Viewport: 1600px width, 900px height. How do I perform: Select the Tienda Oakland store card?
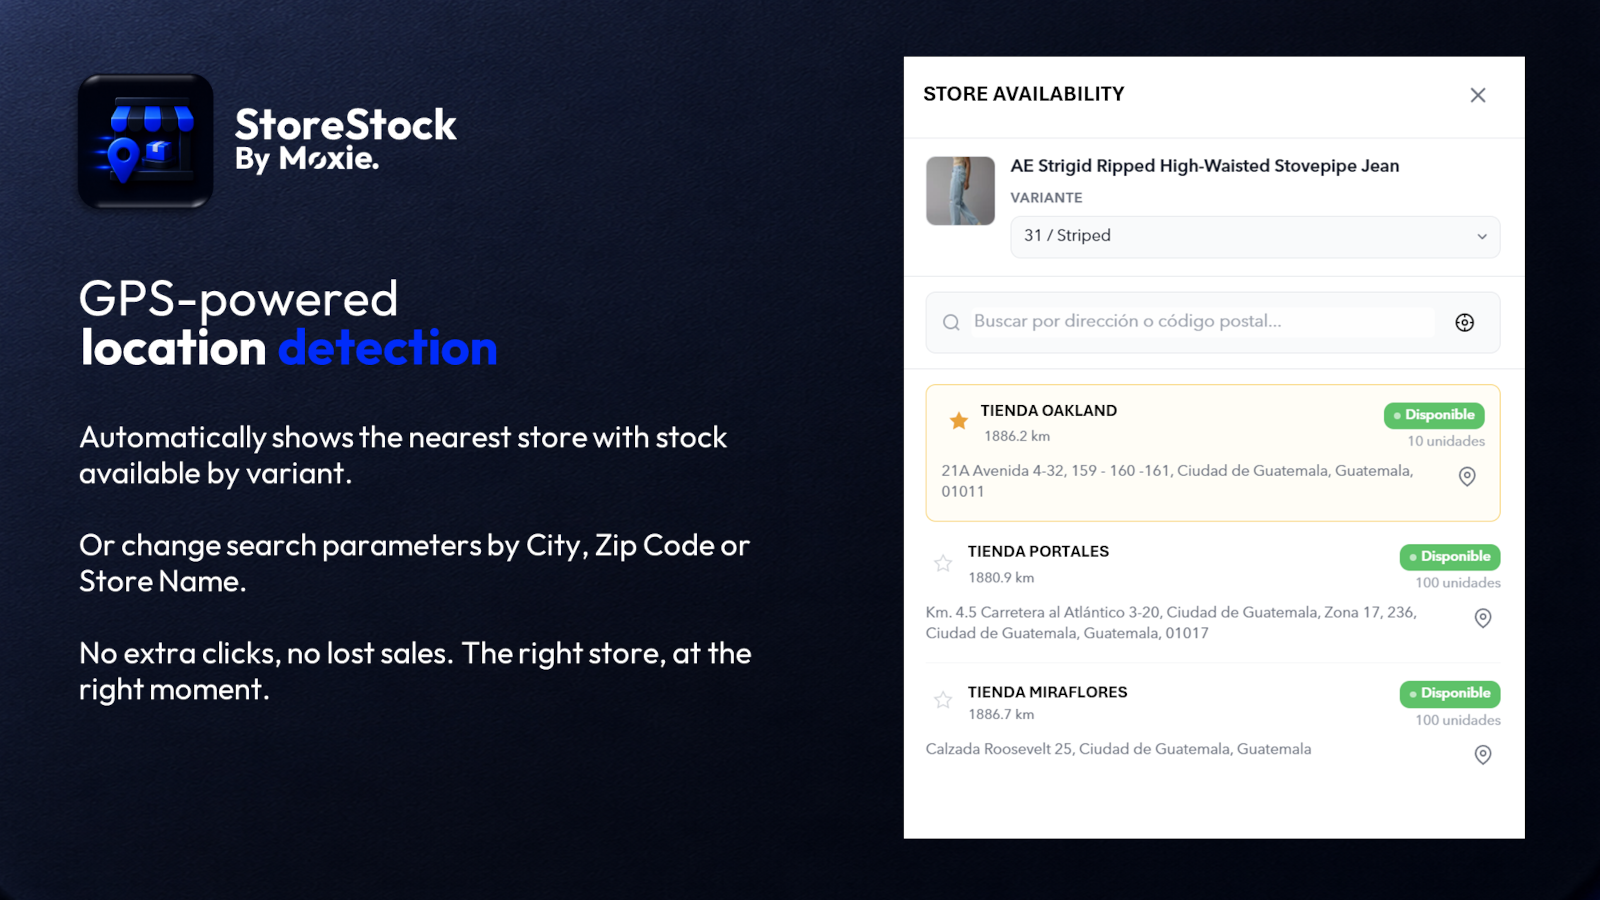click(x=1213, y=453)
